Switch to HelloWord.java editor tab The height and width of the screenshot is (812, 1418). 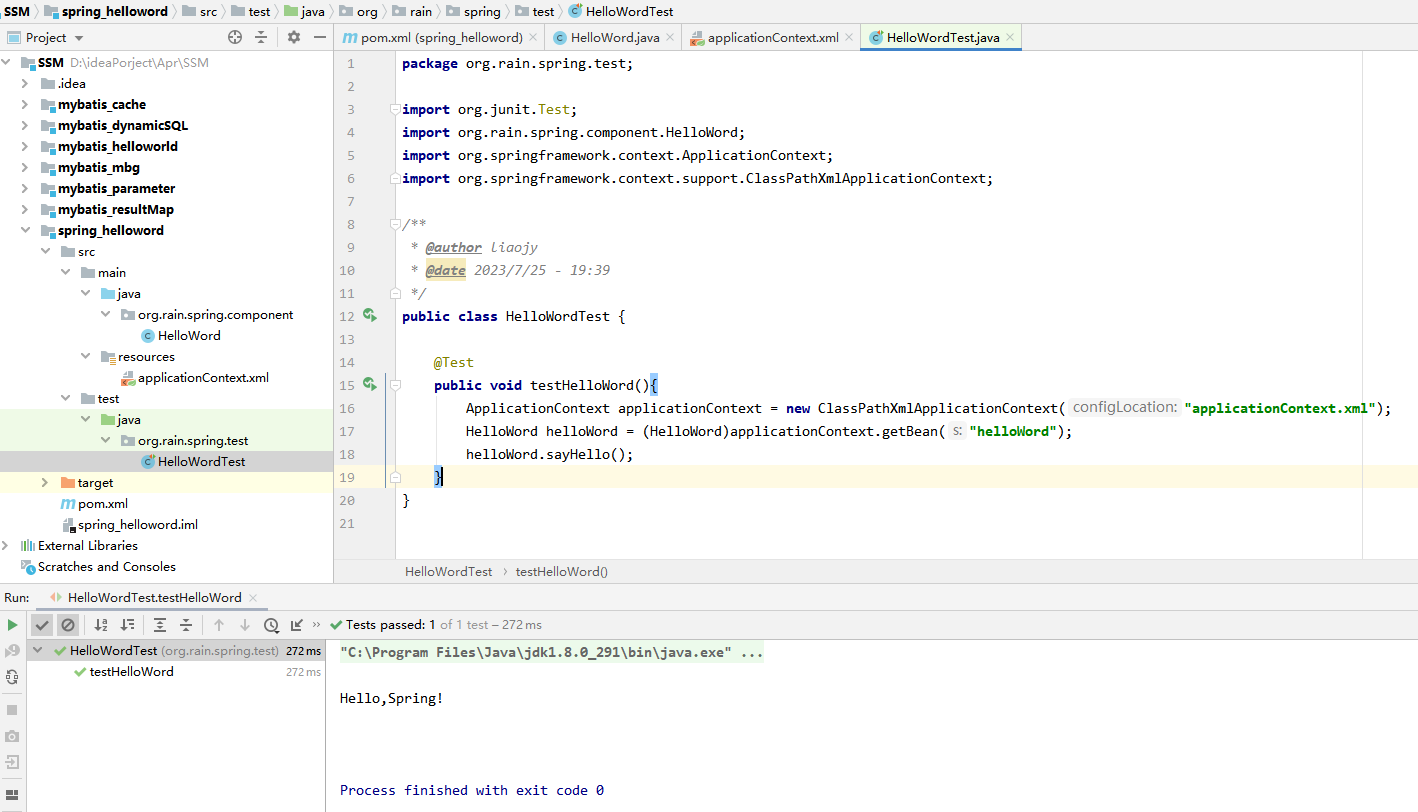[614, 37]
